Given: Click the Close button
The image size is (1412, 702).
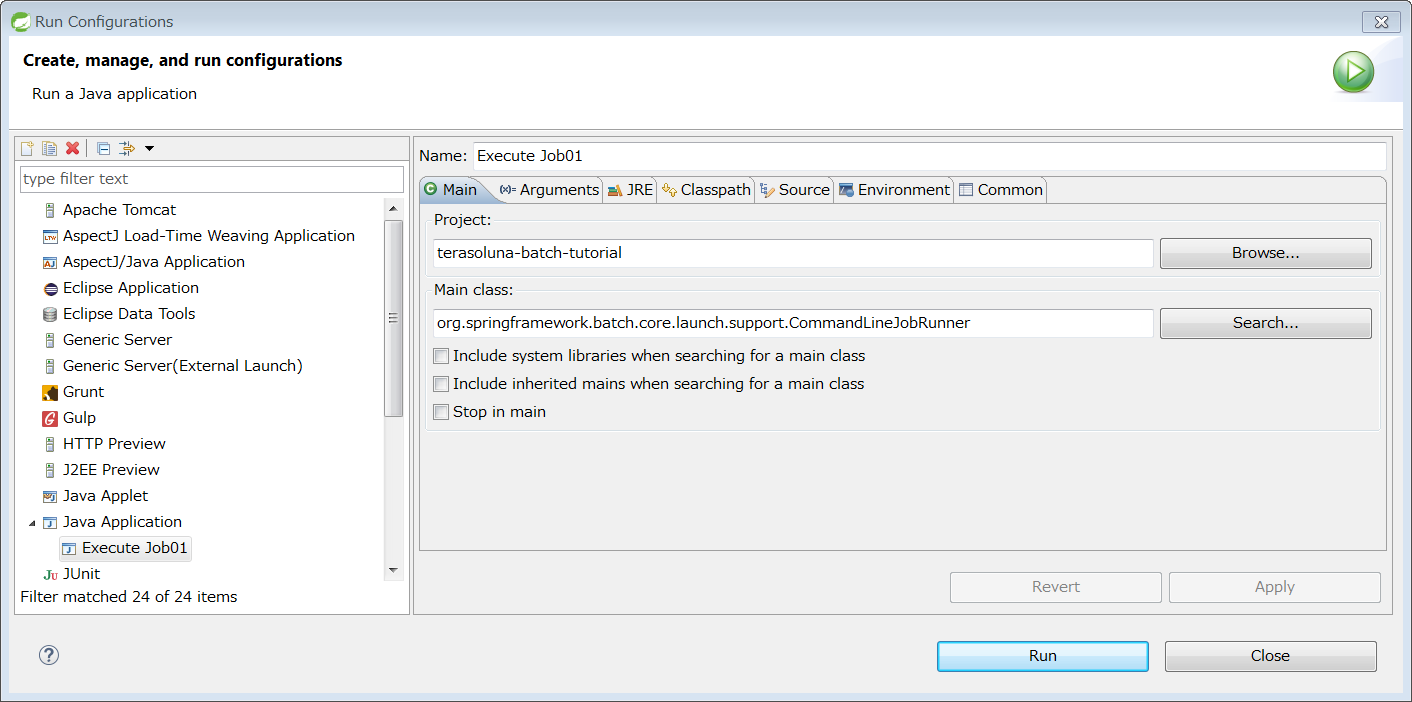Looking at the screenshot, I should 1270,656.
